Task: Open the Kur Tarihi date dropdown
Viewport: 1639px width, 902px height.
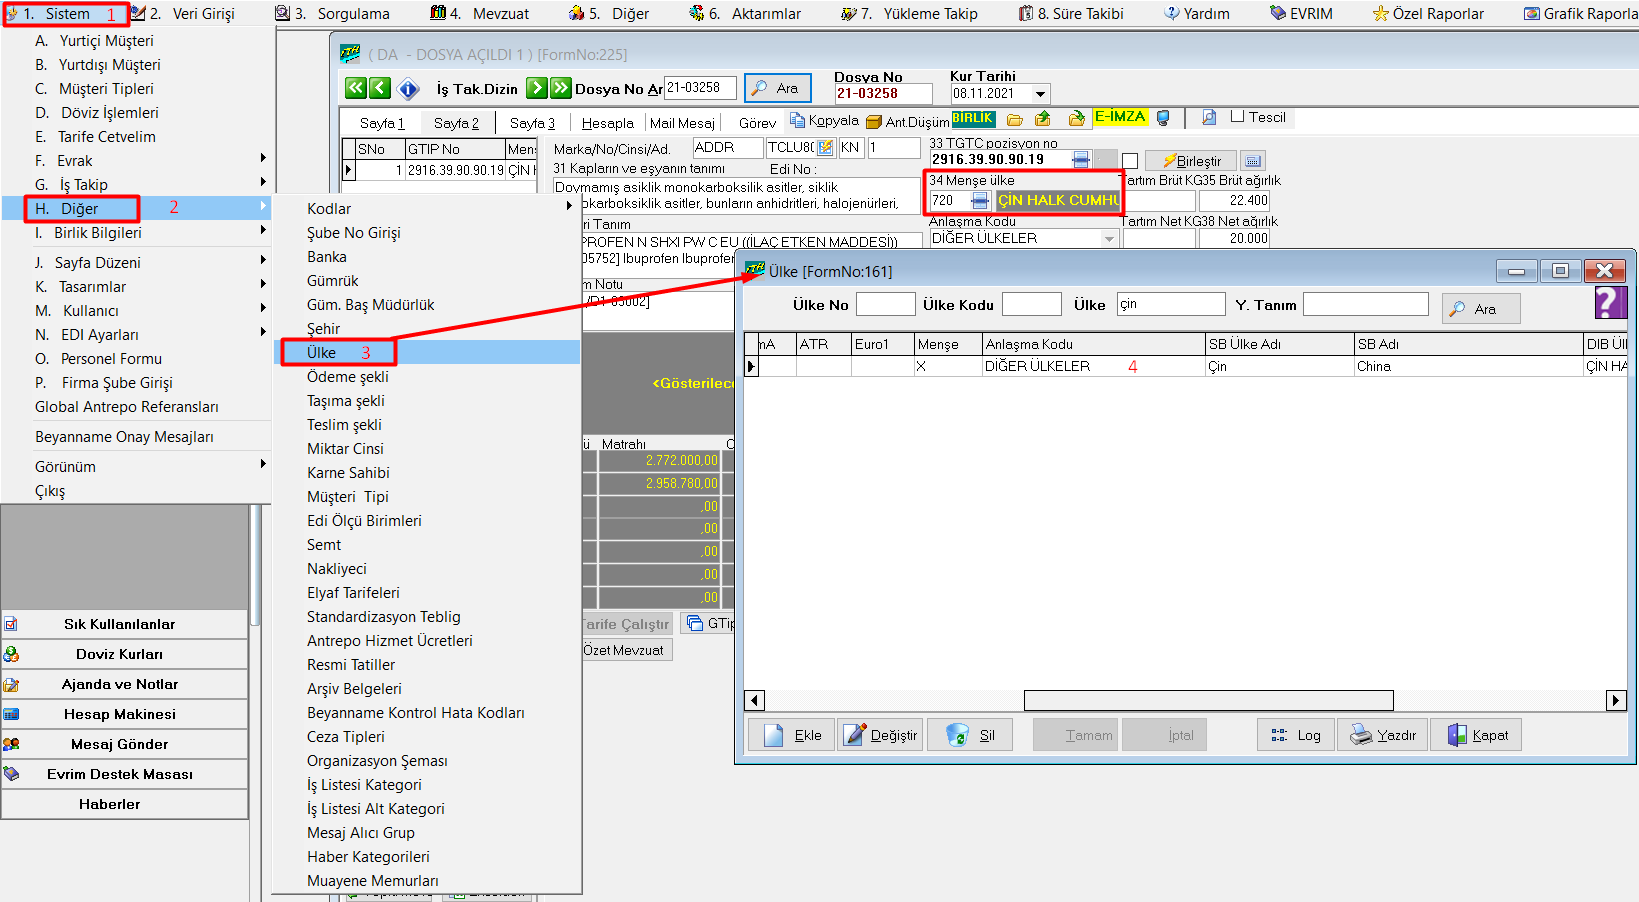Action: click(x=1041, y=94)
